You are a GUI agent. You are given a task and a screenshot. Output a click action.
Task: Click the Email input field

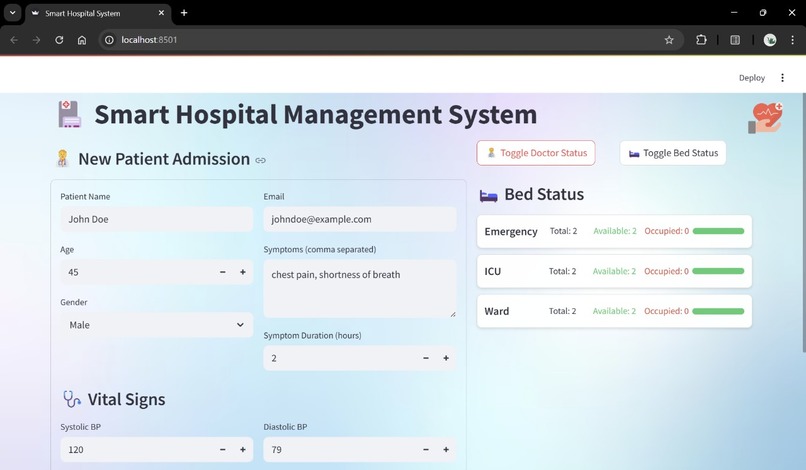[x=360, y=219]
